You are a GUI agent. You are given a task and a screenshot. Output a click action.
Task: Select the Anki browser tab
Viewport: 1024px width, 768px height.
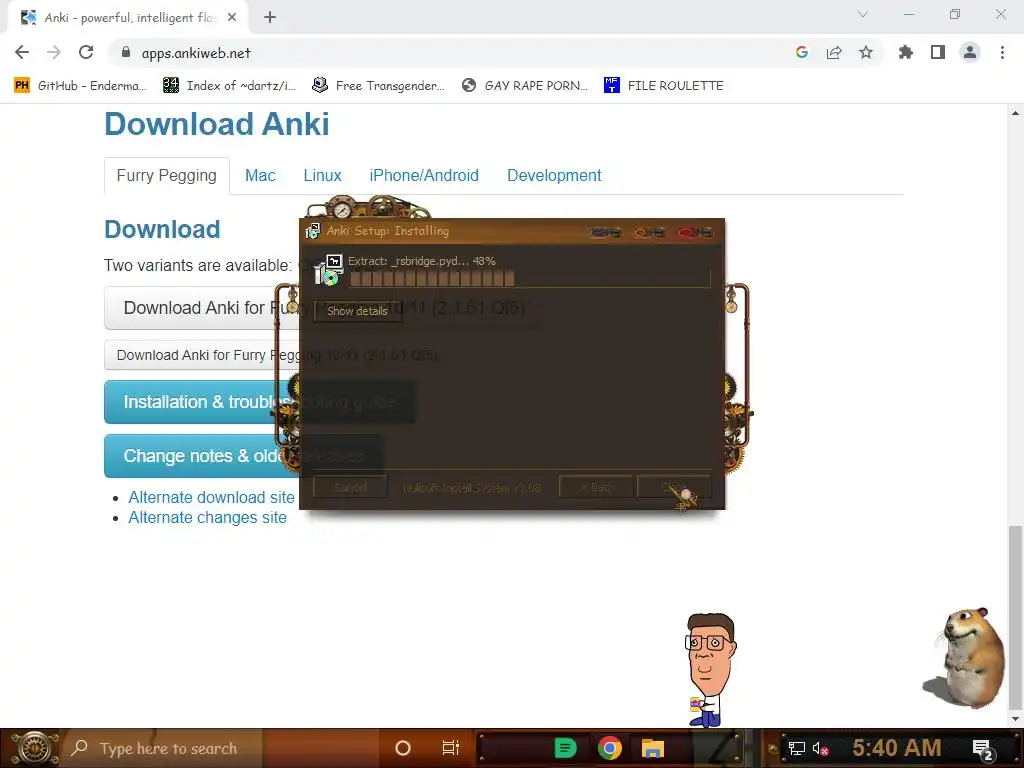(x=127, y=18)
